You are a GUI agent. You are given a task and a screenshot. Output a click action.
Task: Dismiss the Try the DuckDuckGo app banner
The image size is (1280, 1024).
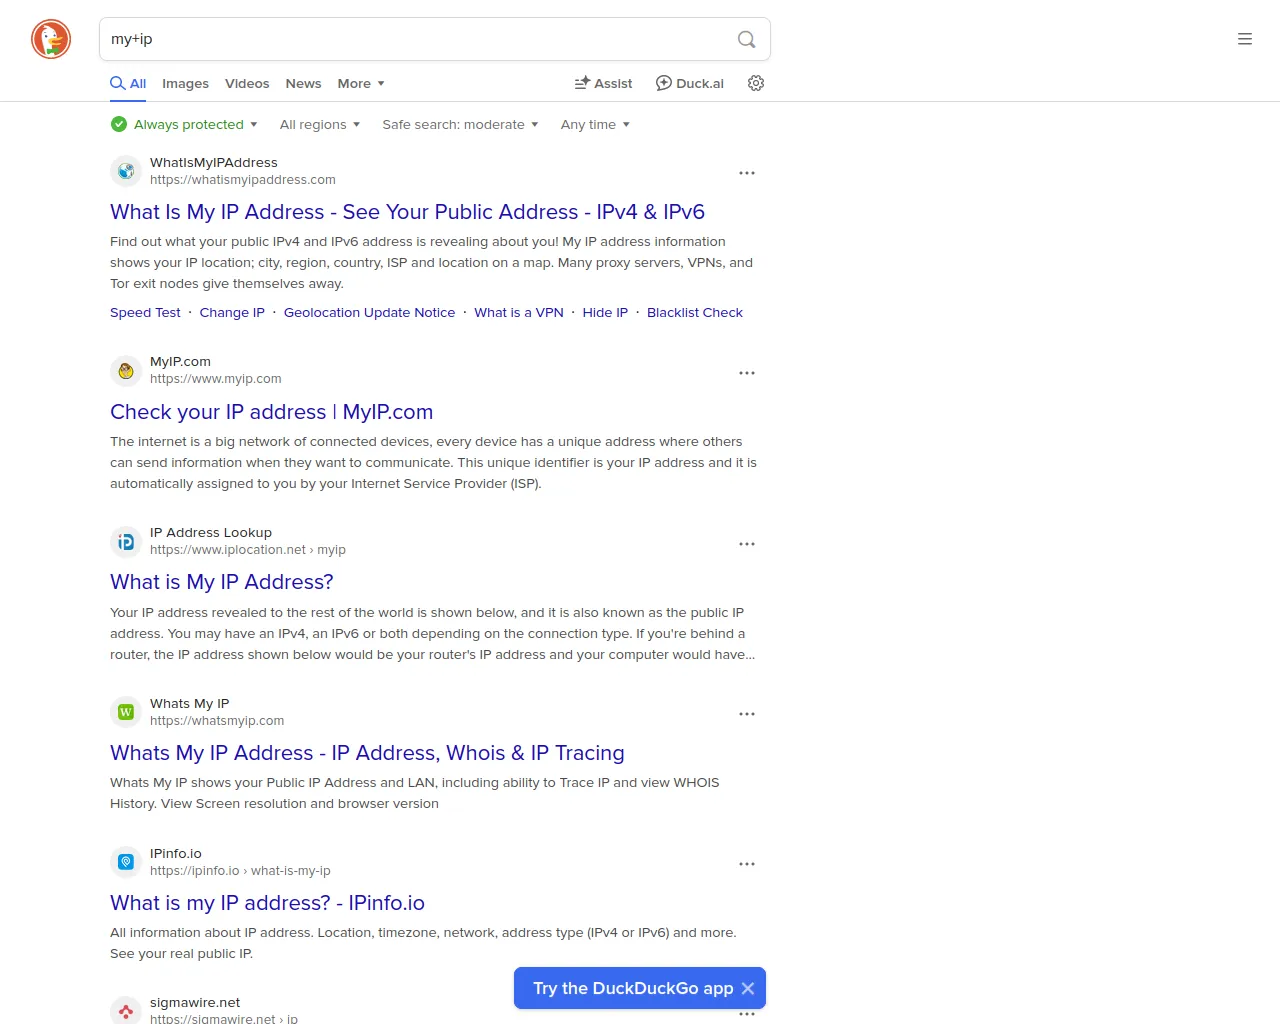[748, 988]
